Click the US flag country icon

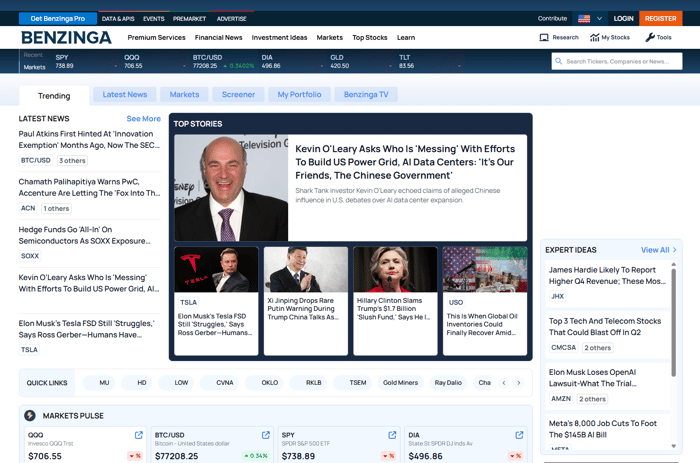[x=584, y=19]
